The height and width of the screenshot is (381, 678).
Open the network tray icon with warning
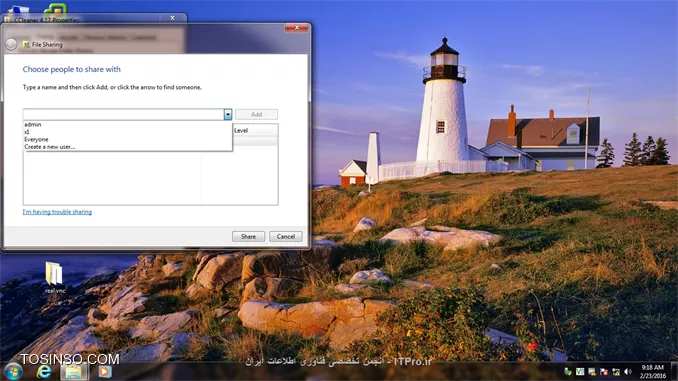click(616, 371)
